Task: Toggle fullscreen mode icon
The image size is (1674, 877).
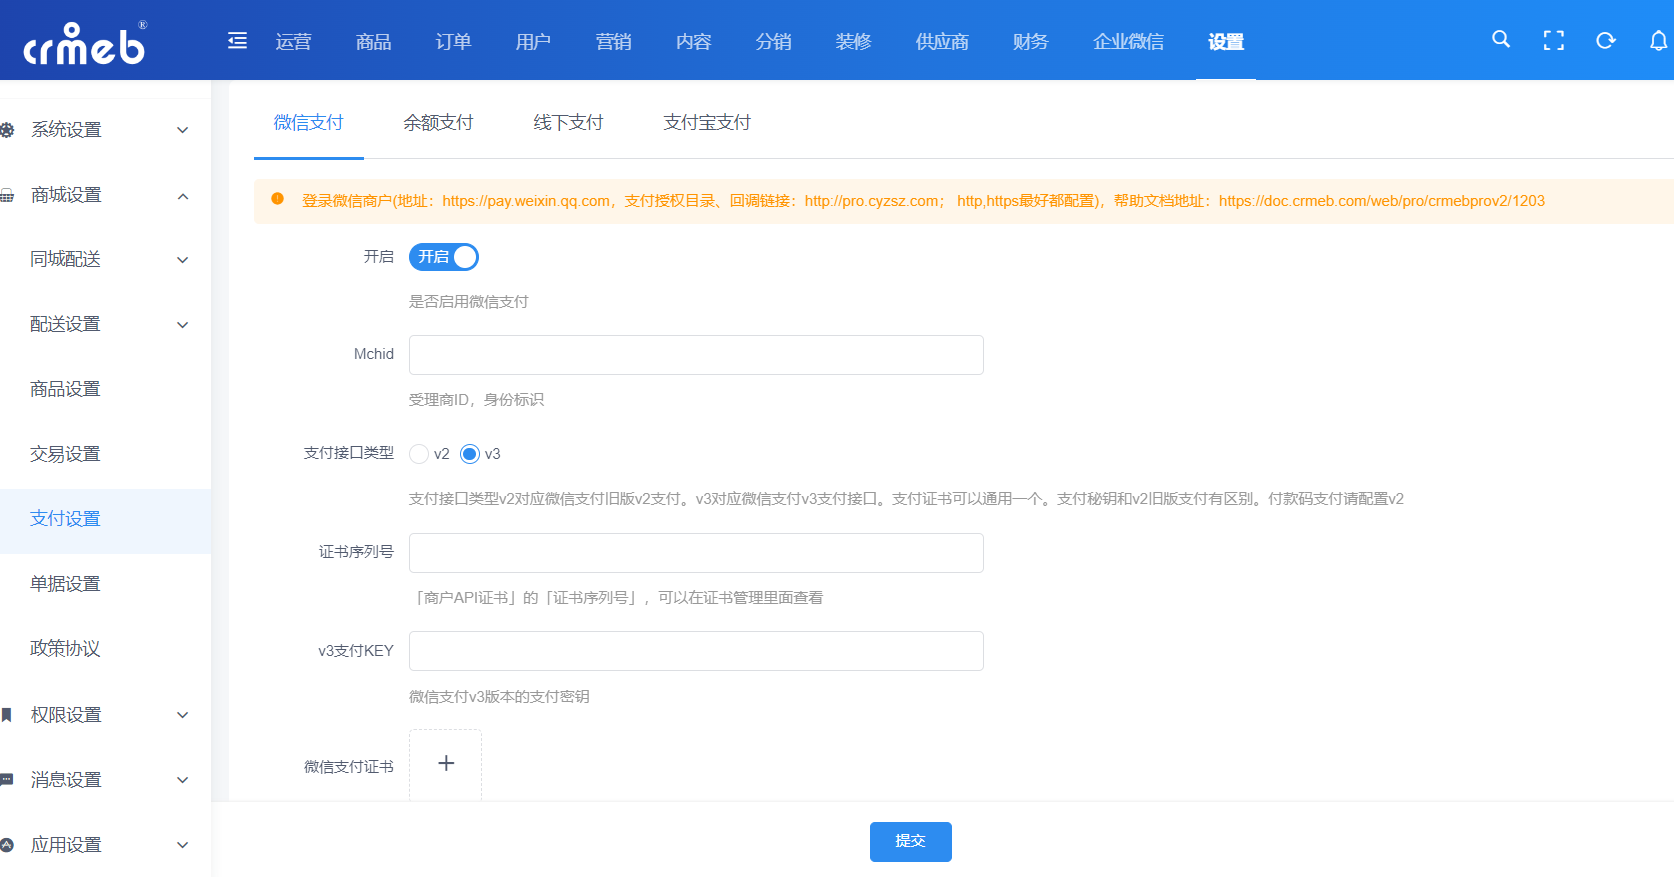Action: (x=1553, y=41)
